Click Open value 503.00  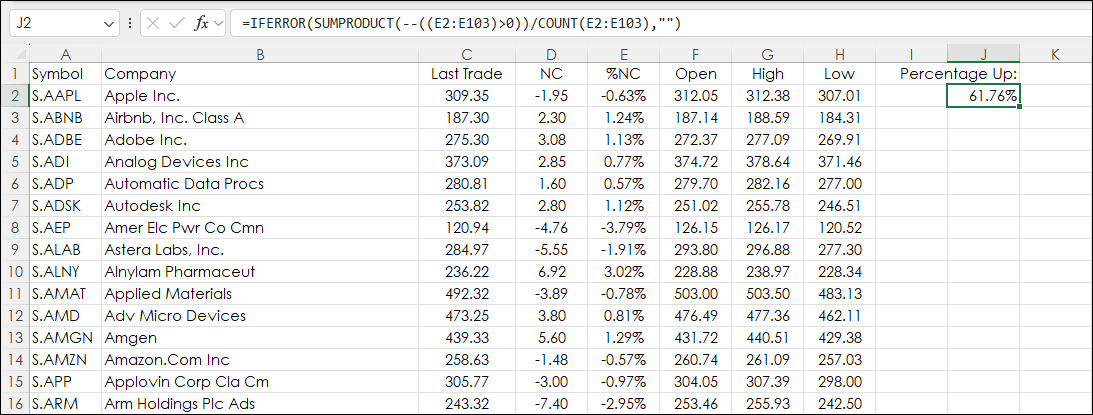[696, 294]
